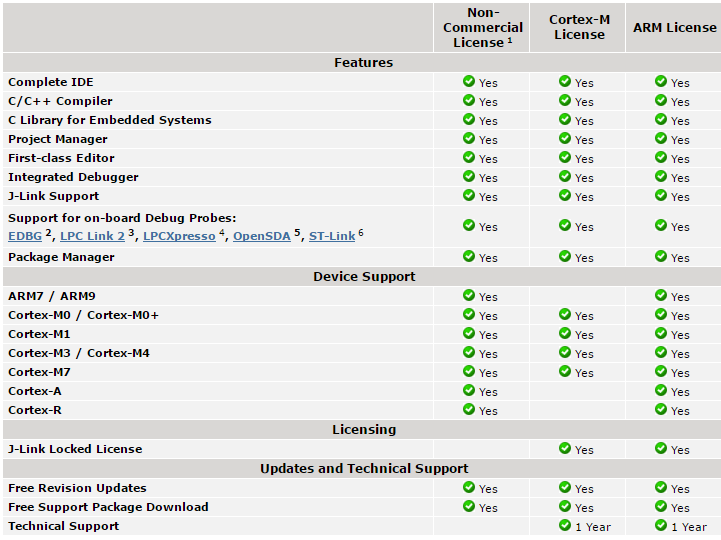This screenshot has width=721, height=540.
Task: Click ARM License check for ARM7 / ARM9
Action: point(661,296)
